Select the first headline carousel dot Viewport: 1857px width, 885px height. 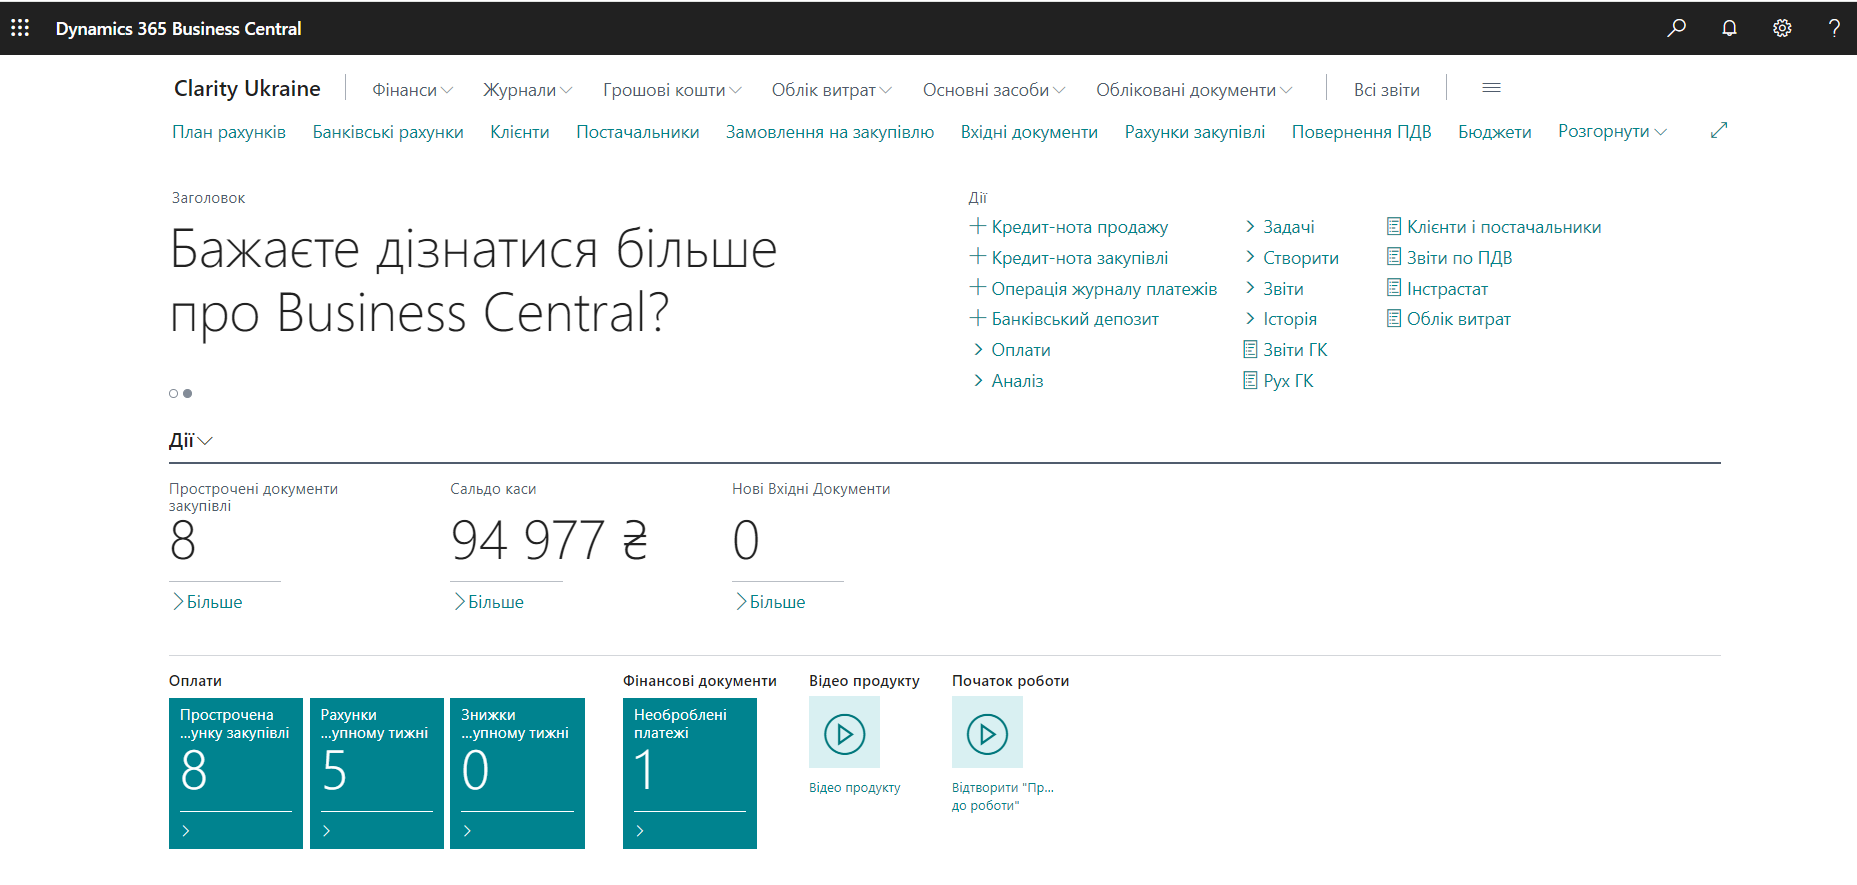pyautogui.click(x=174, y=394)
